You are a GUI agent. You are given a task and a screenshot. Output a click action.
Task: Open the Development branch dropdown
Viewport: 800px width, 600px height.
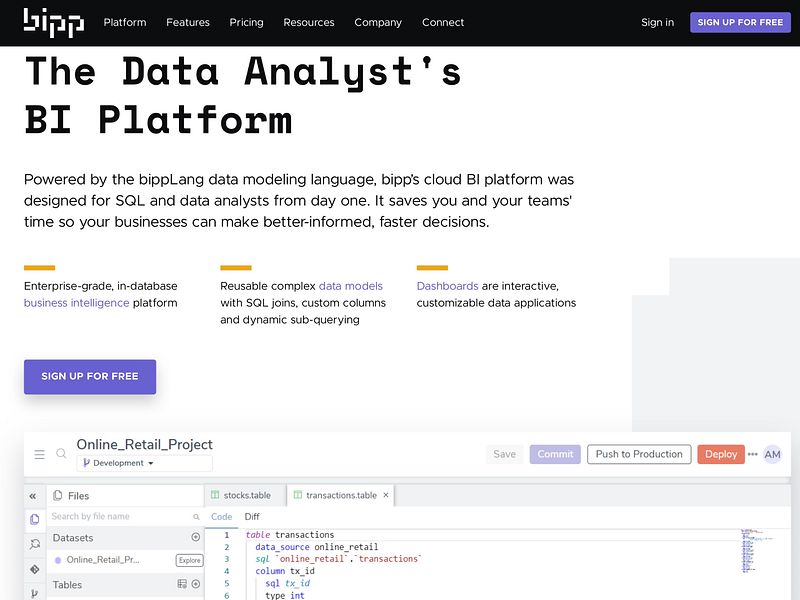144,463
